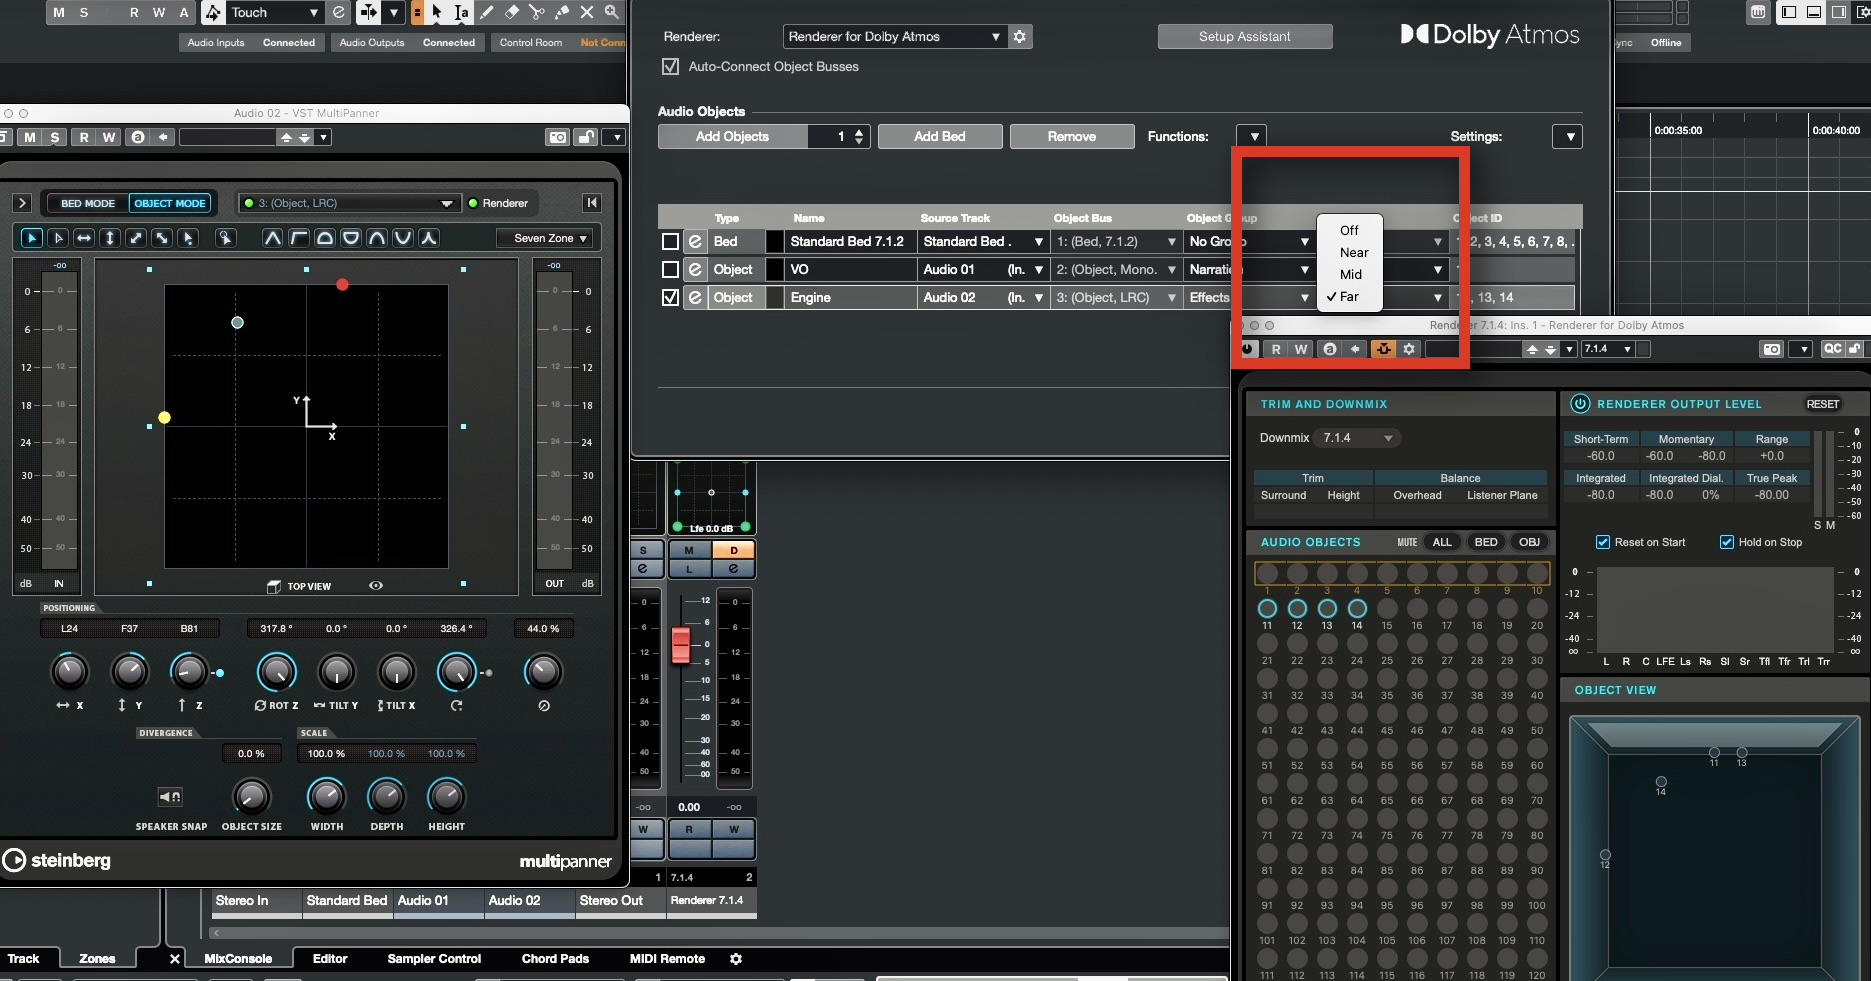Click the standard panning arrow mode icon

(32, 238)
